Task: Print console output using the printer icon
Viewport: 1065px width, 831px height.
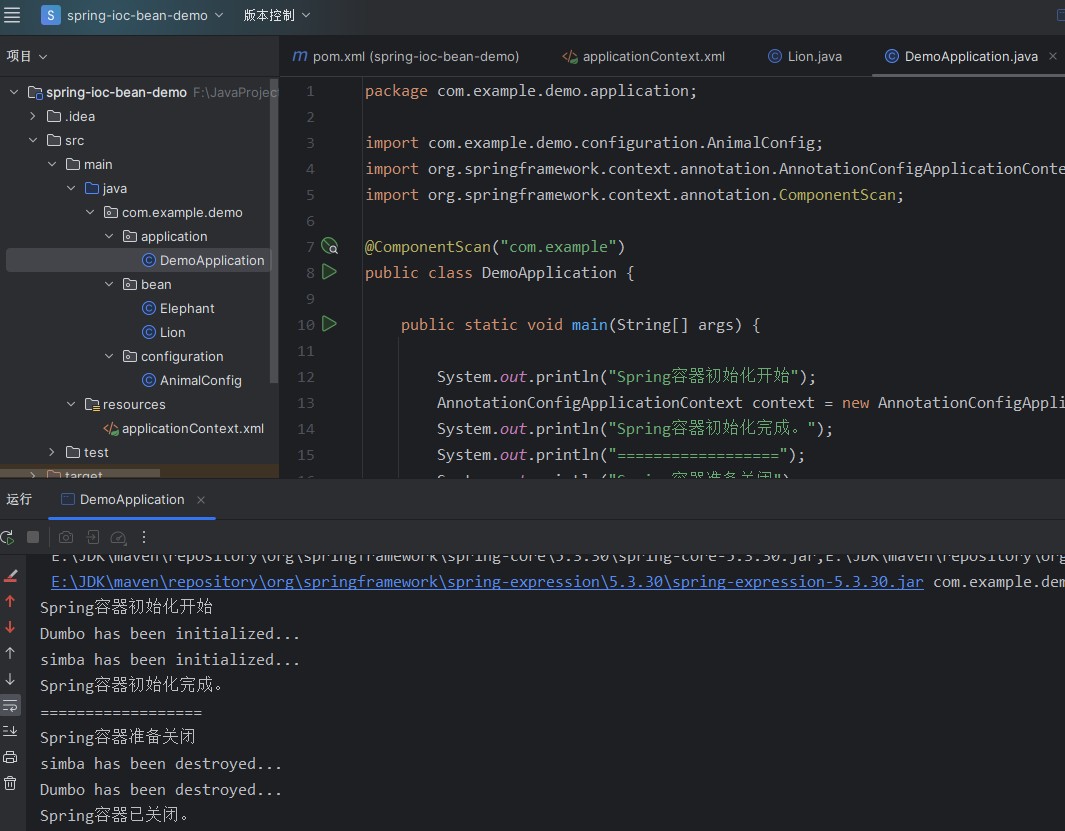Action: coord(10,757)
